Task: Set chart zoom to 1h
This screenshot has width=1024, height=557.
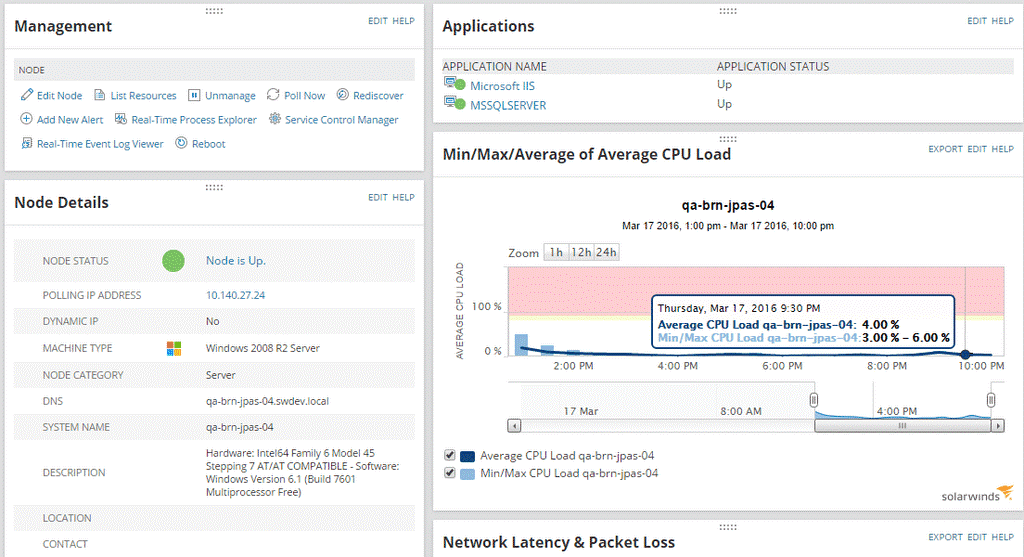Action: [x=556, y=252]
